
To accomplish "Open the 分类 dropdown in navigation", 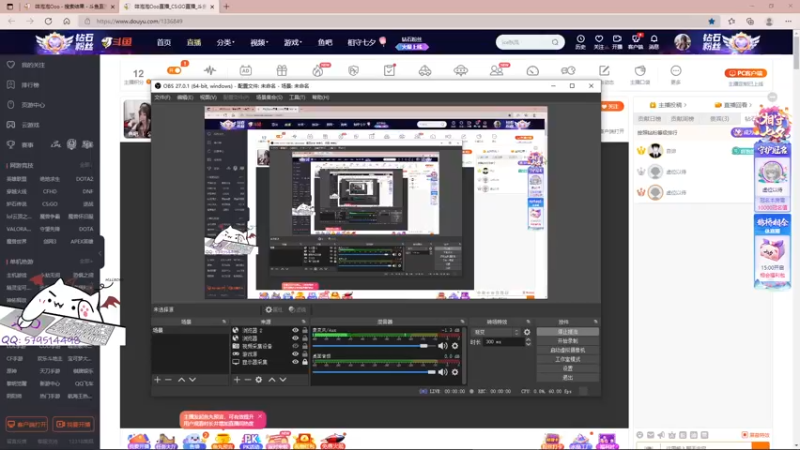I will tap(225, 42).
